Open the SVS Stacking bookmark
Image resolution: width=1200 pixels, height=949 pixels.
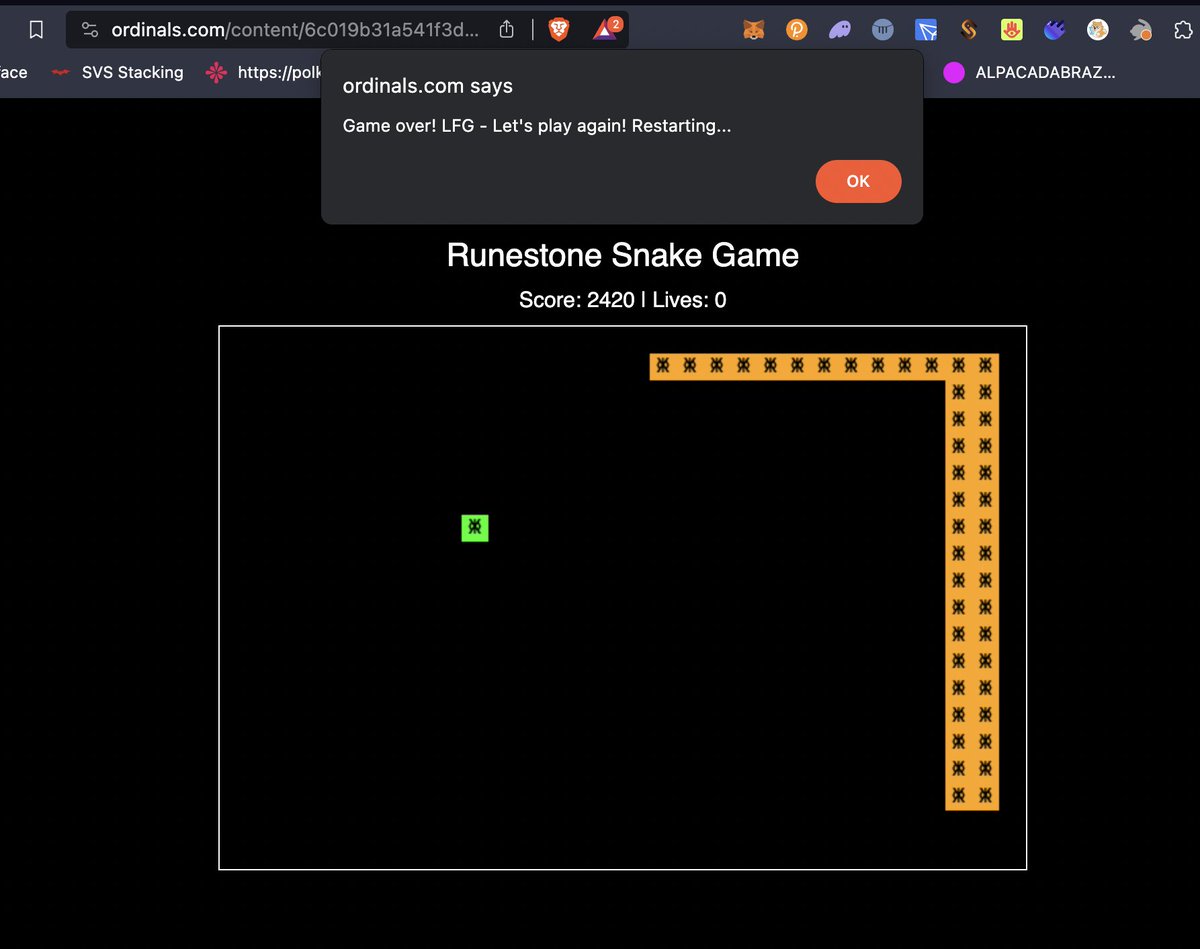118,72
